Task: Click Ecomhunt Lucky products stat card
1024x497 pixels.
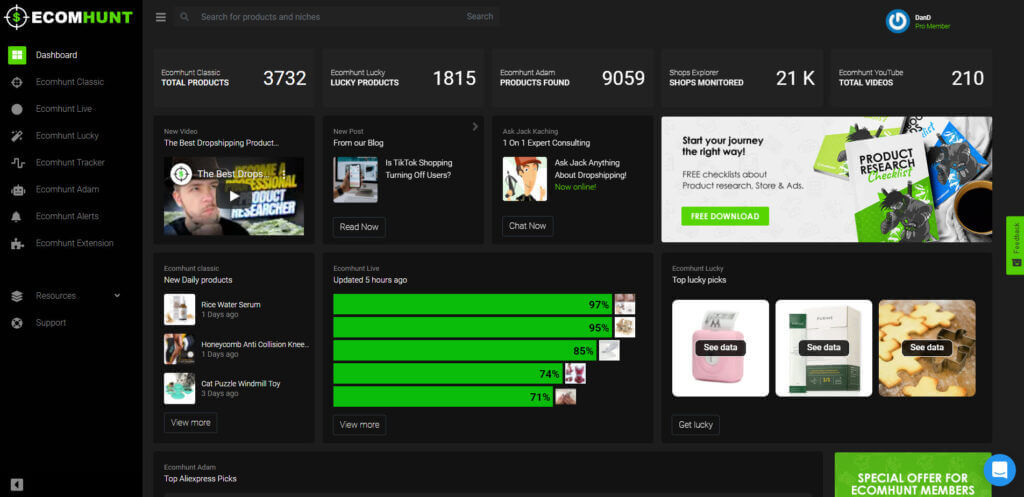Action: 403,78
